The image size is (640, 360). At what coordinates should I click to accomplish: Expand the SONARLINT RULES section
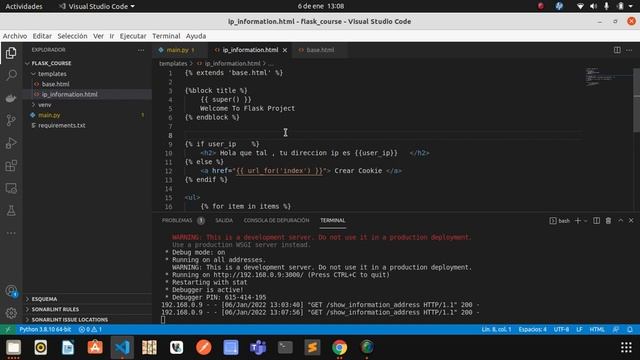click(x=87, y=309)
